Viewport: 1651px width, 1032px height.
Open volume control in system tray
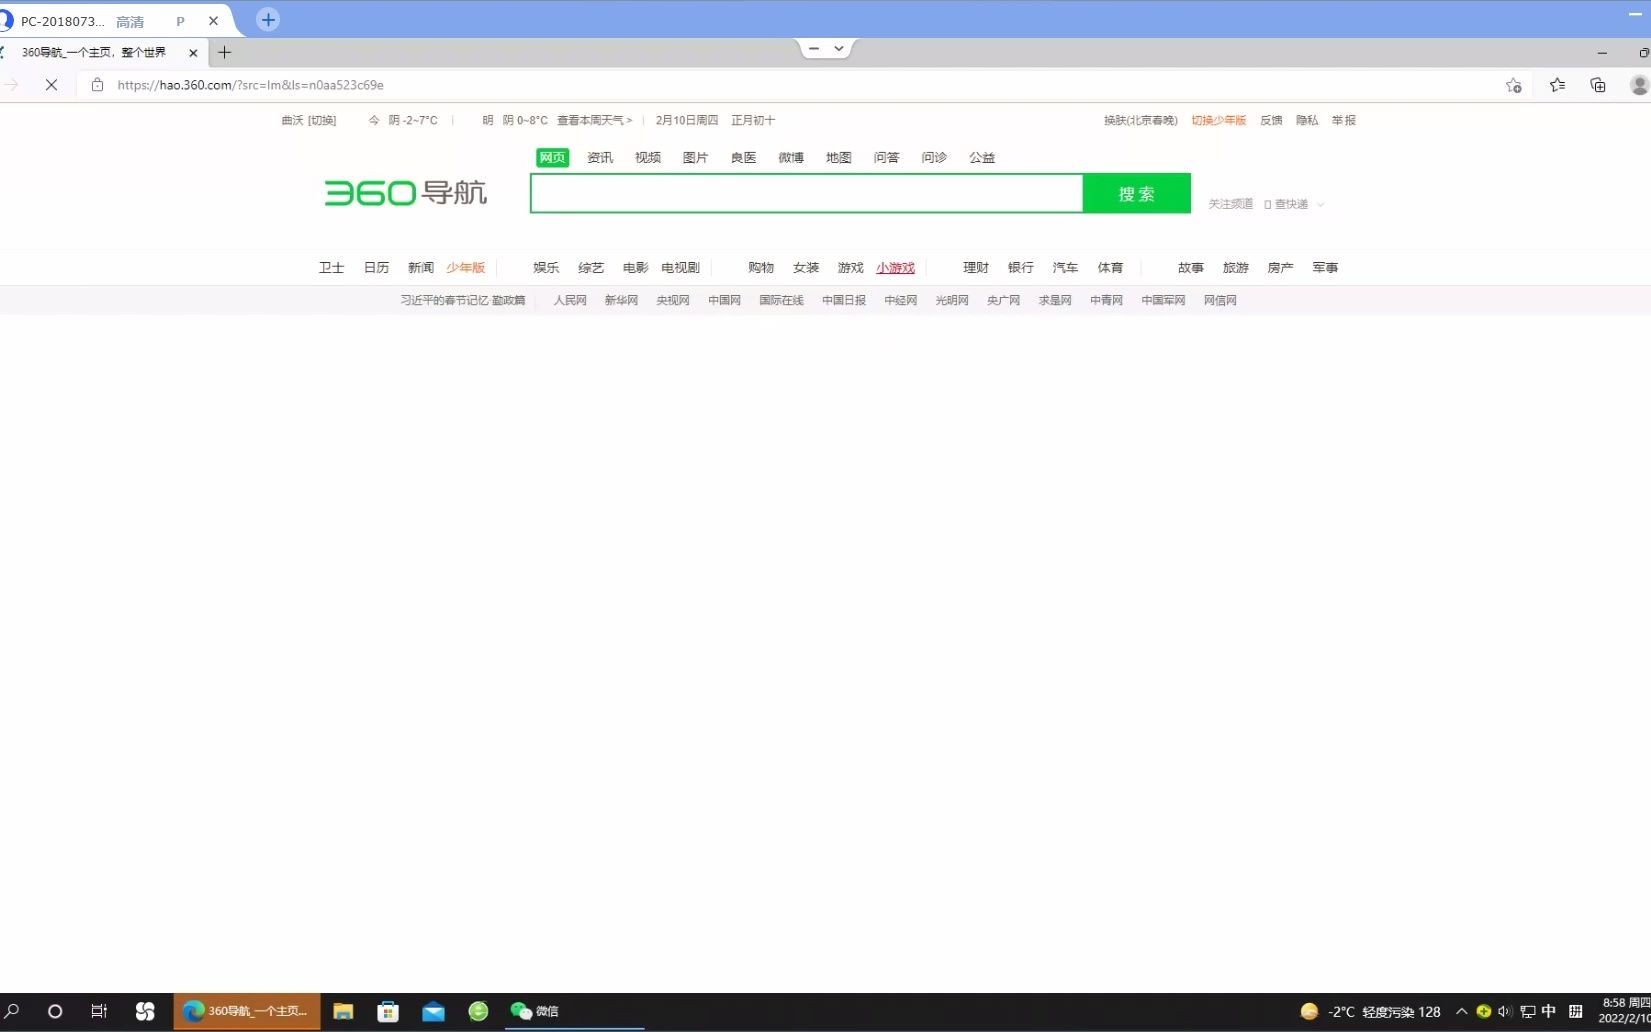[x=1505, y=1011]
